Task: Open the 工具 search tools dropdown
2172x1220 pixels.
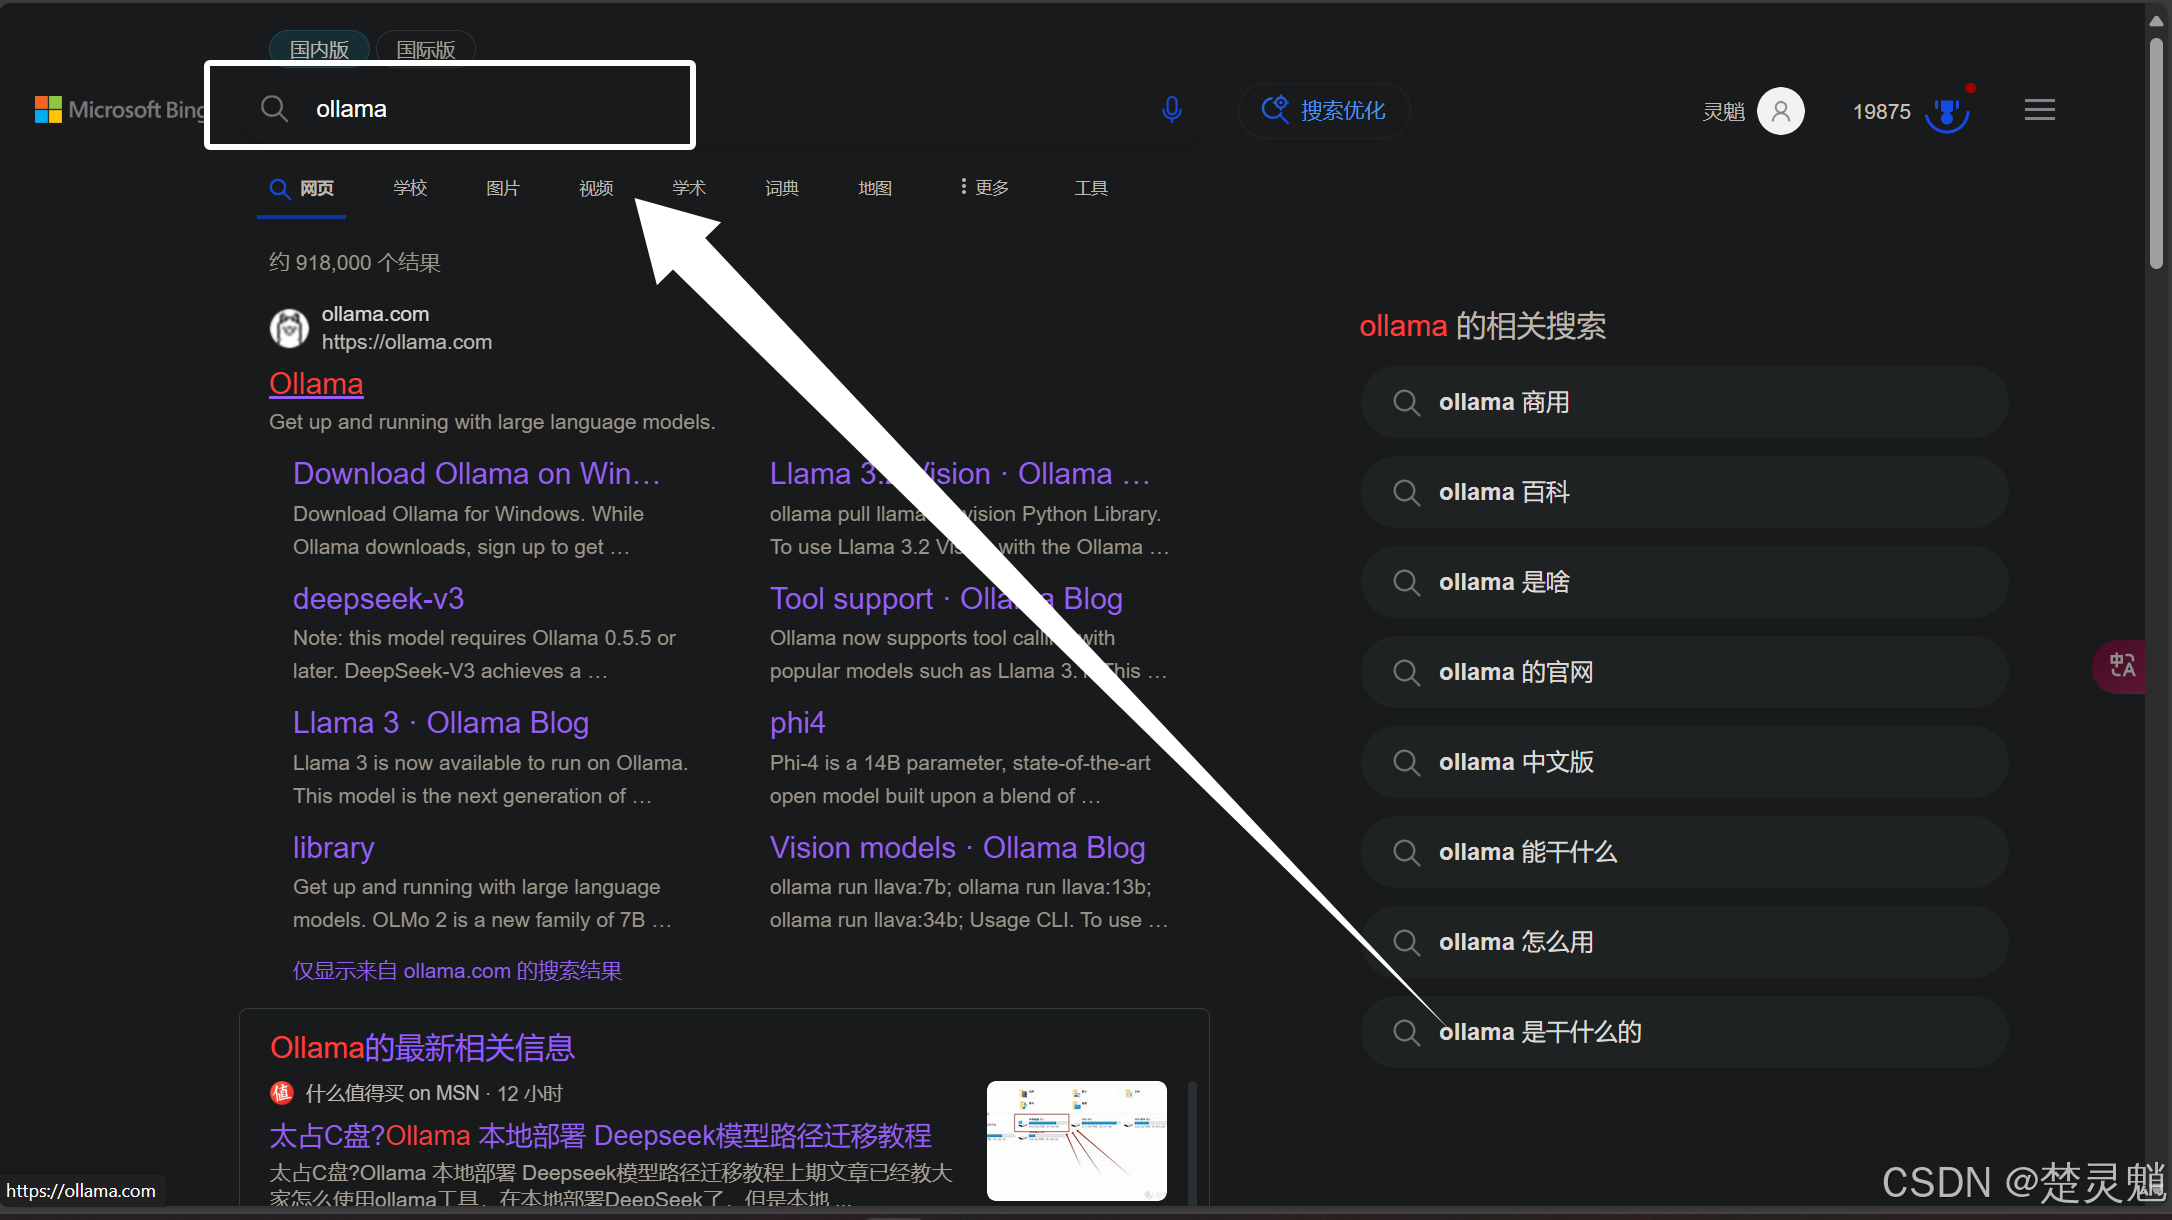Action: pyautogui.click(x=1090, y=188)
